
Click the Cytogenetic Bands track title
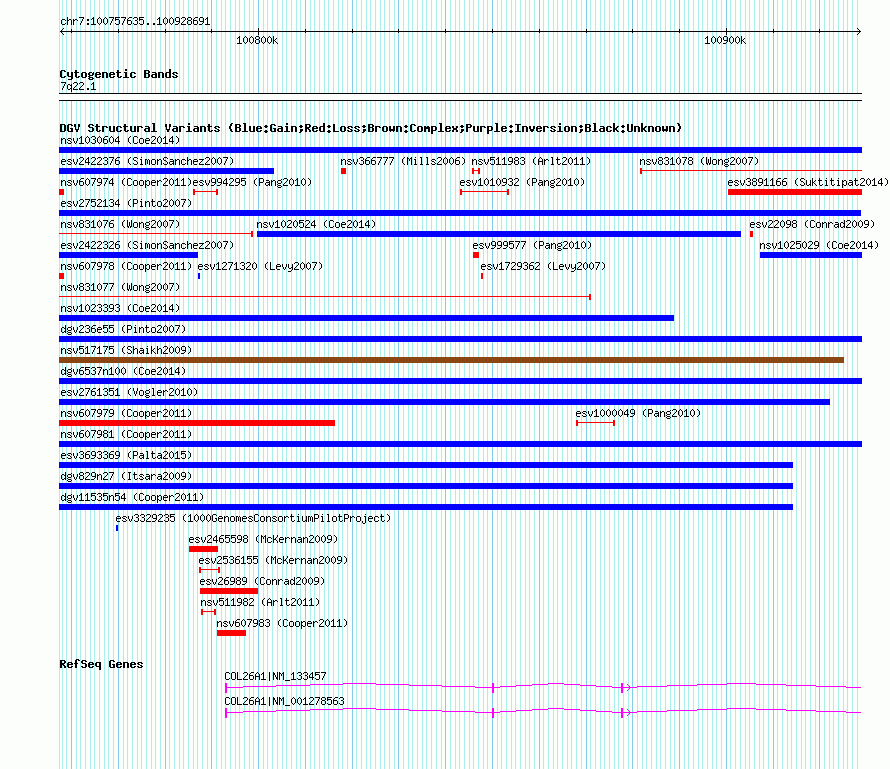click(118, 74)
